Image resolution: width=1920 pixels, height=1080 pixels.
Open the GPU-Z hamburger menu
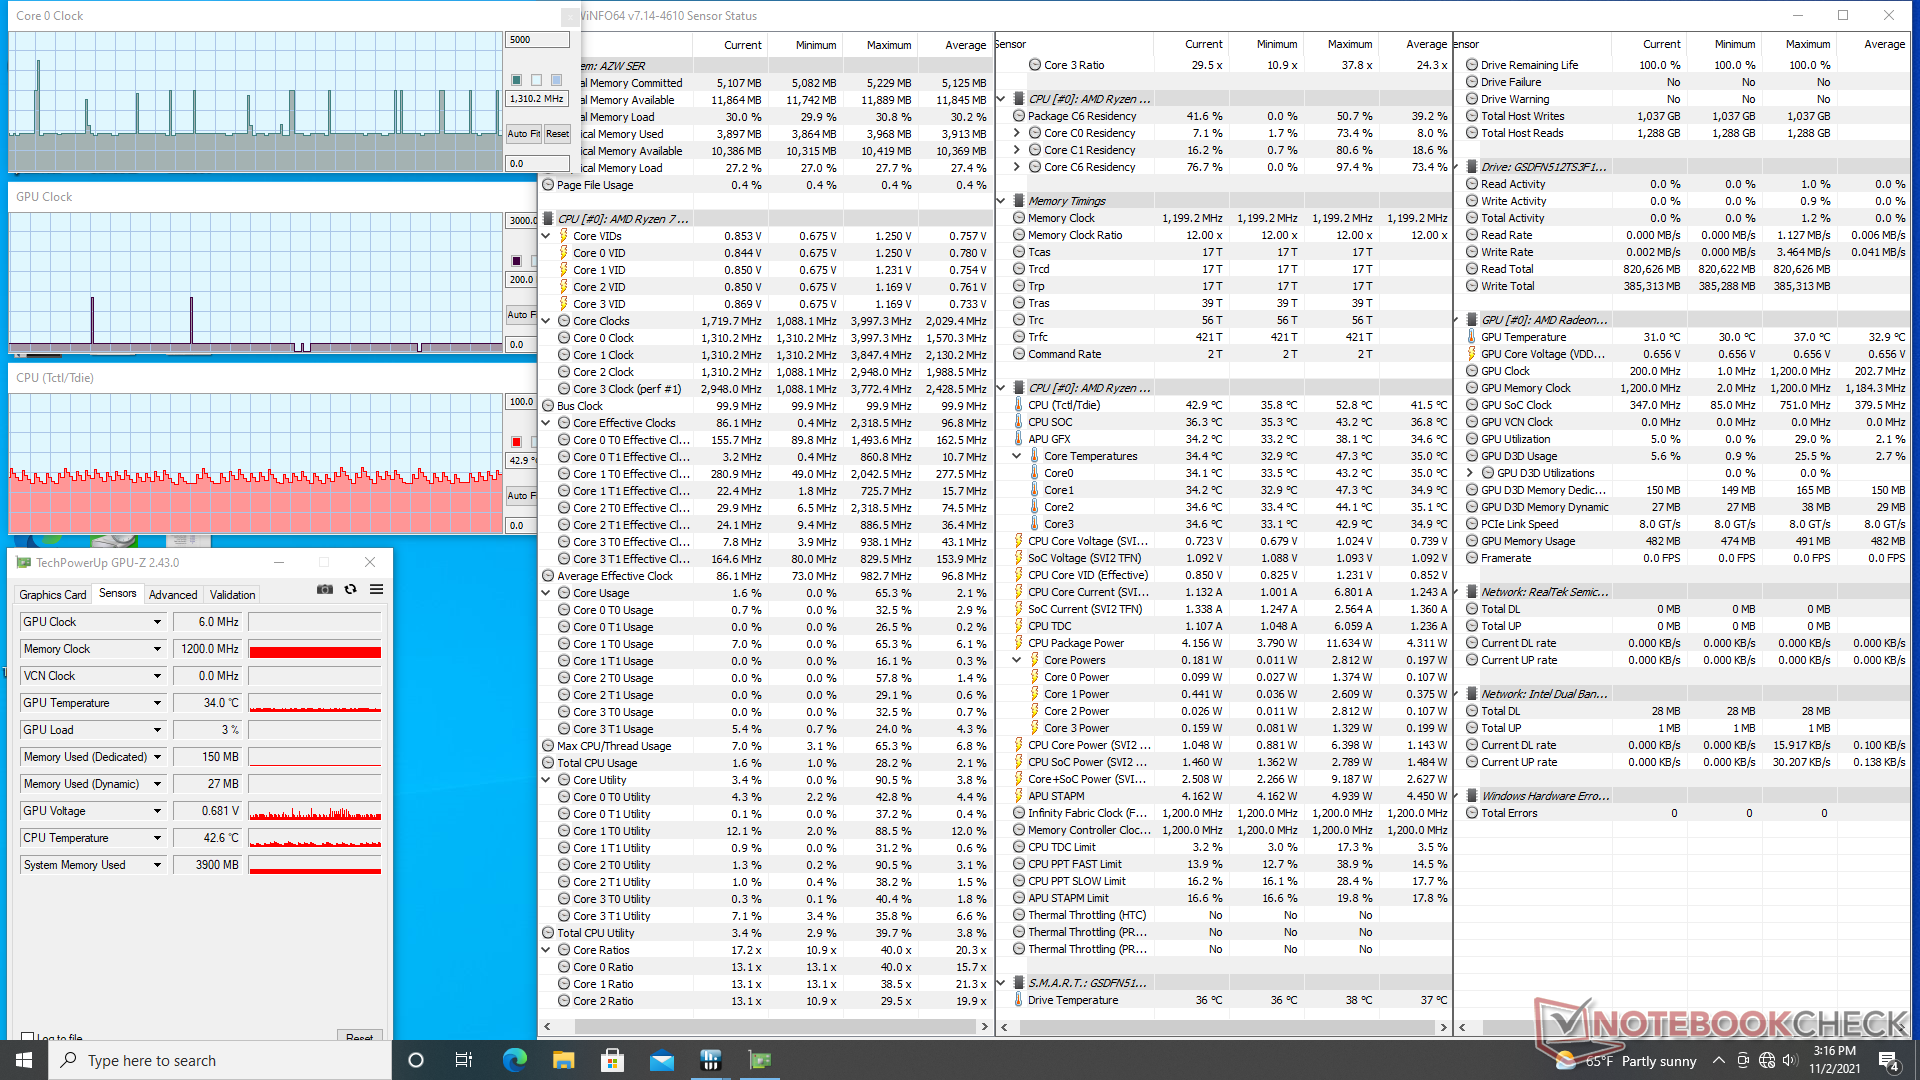click(377, 590)
